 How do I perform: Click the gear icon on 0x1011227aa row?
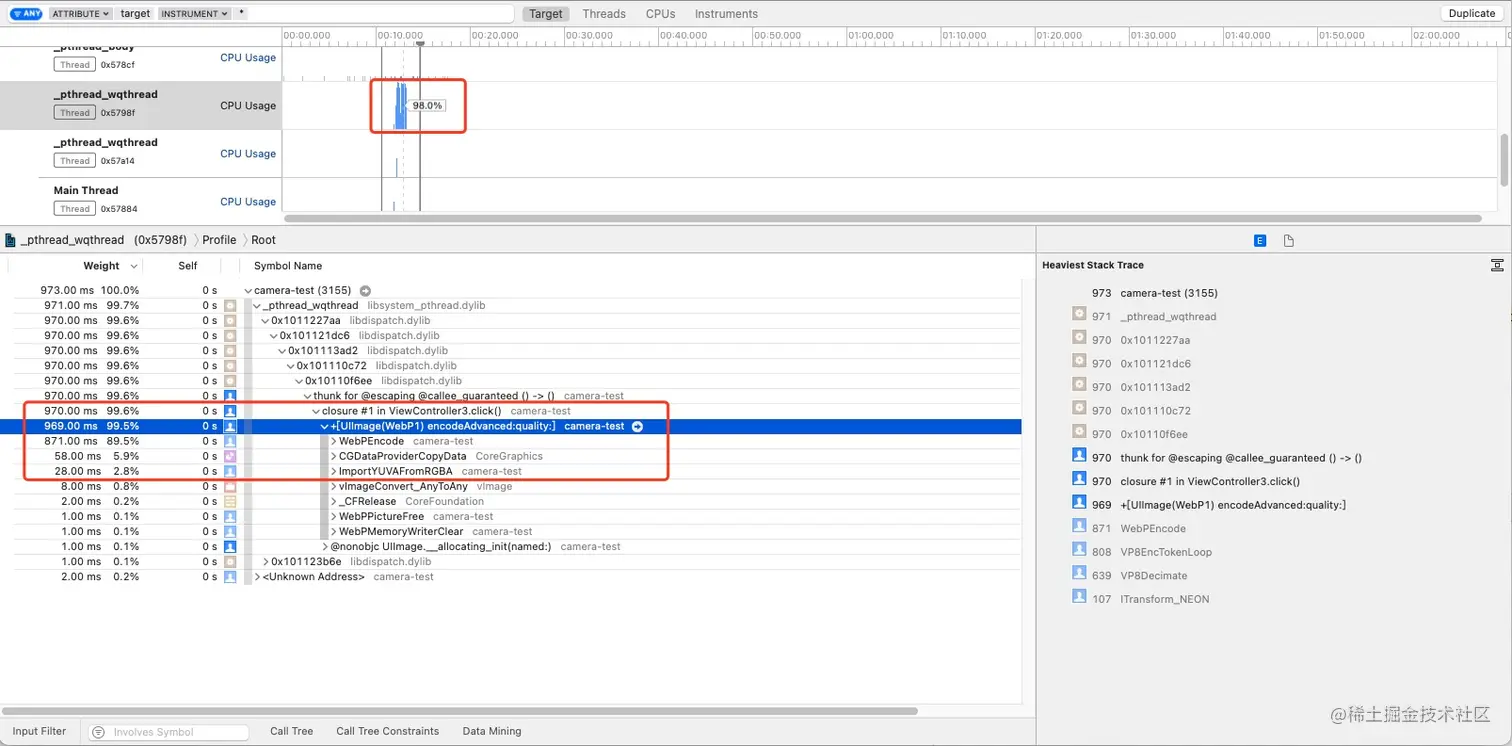(230, 320)
